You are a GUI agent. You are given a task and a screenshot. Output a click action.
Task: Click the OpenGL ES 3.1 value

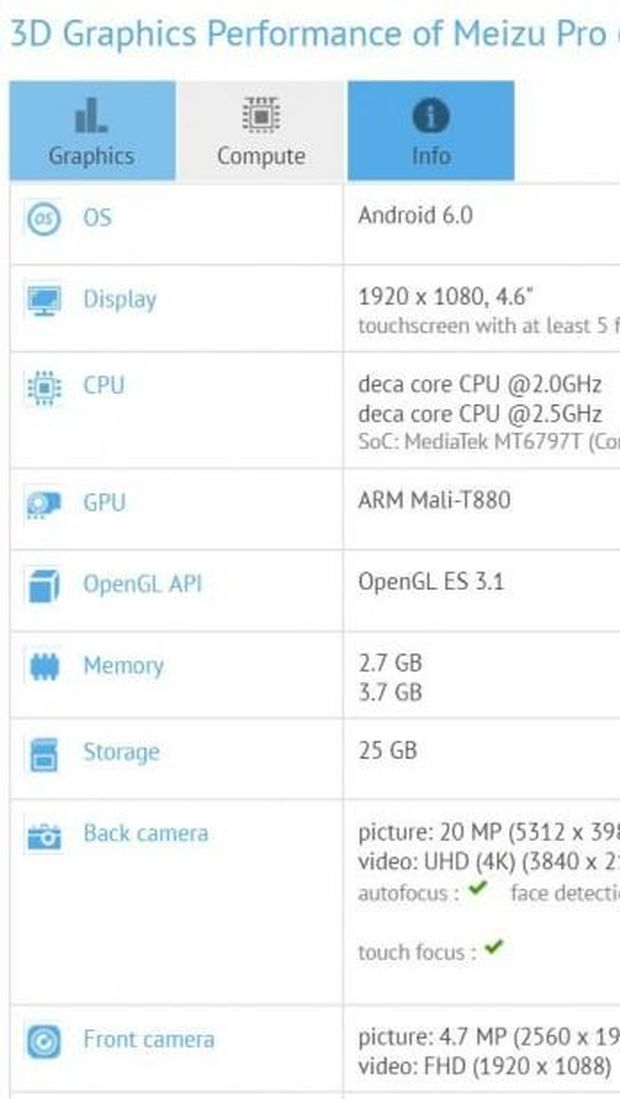pos(431,582)
